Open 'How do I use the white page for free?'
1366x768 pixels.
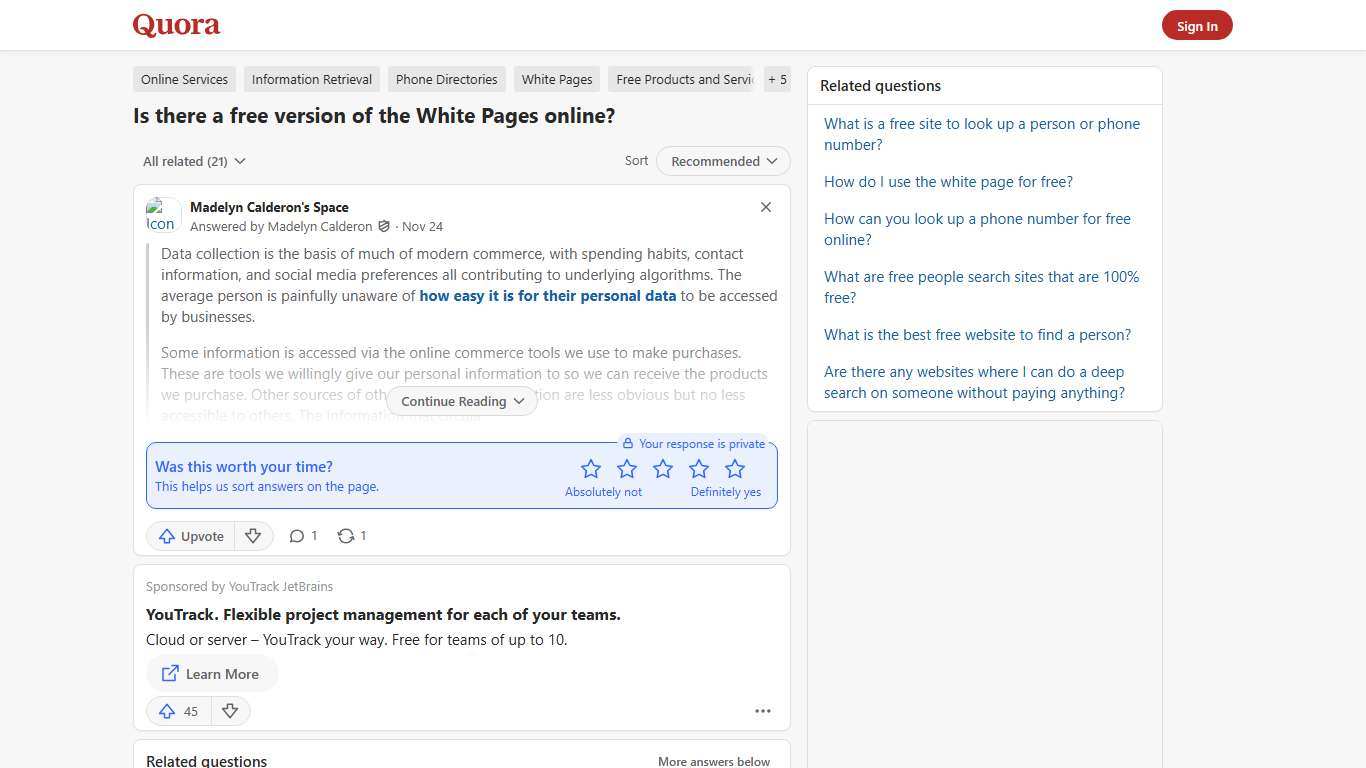point(948,181)
